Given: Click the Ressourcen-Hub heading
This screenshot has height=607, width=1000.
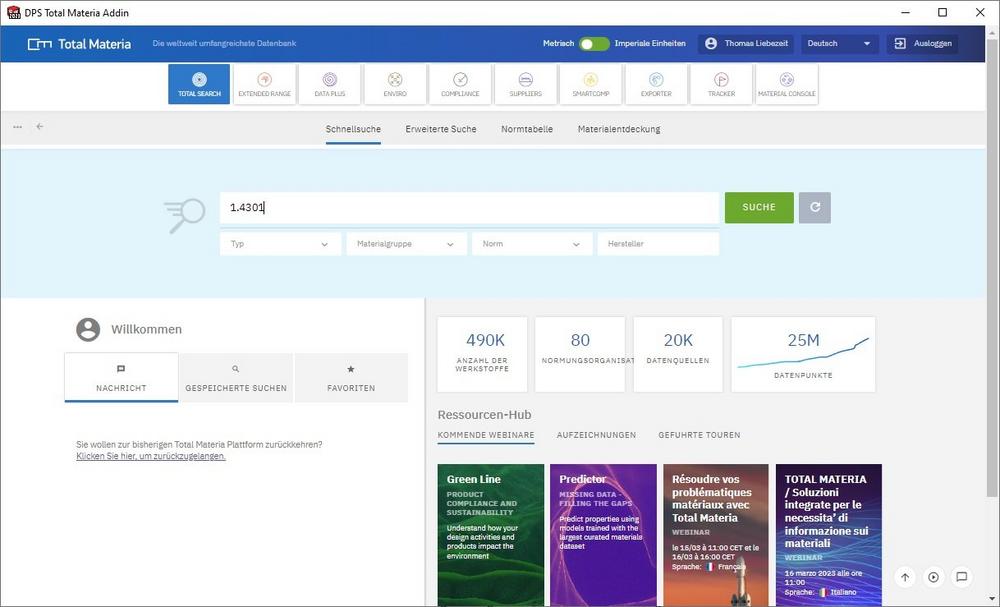Looking at the screenshot, I should pos(484,415).
